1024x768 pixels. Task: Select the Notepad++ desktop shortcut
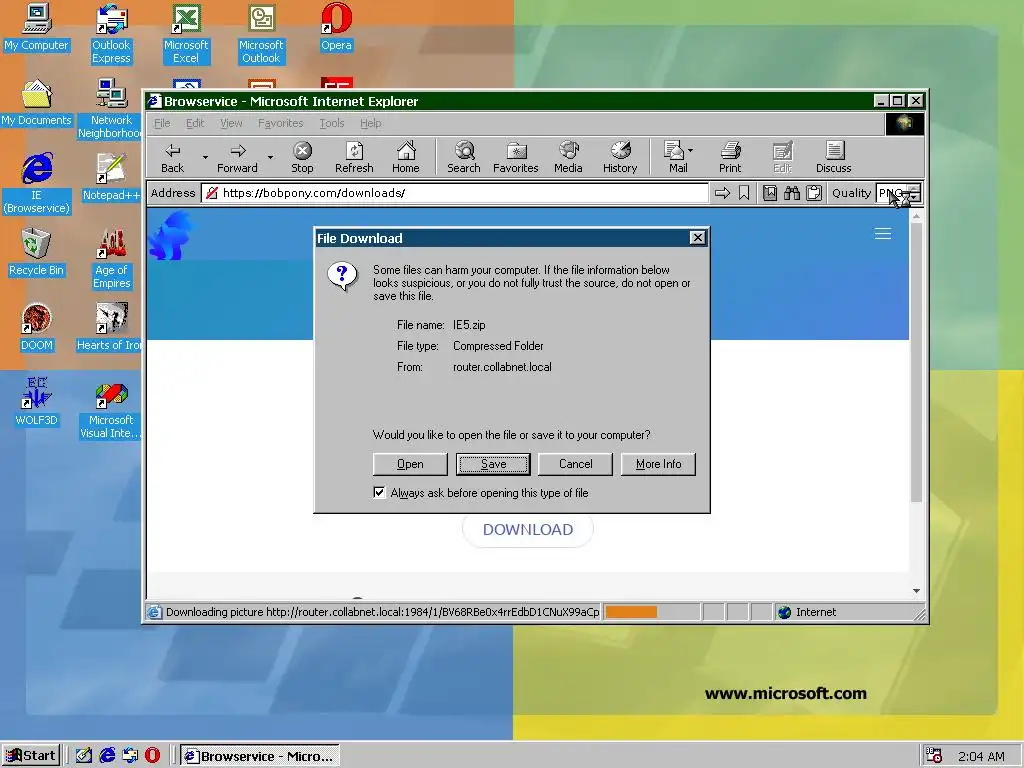111,178
